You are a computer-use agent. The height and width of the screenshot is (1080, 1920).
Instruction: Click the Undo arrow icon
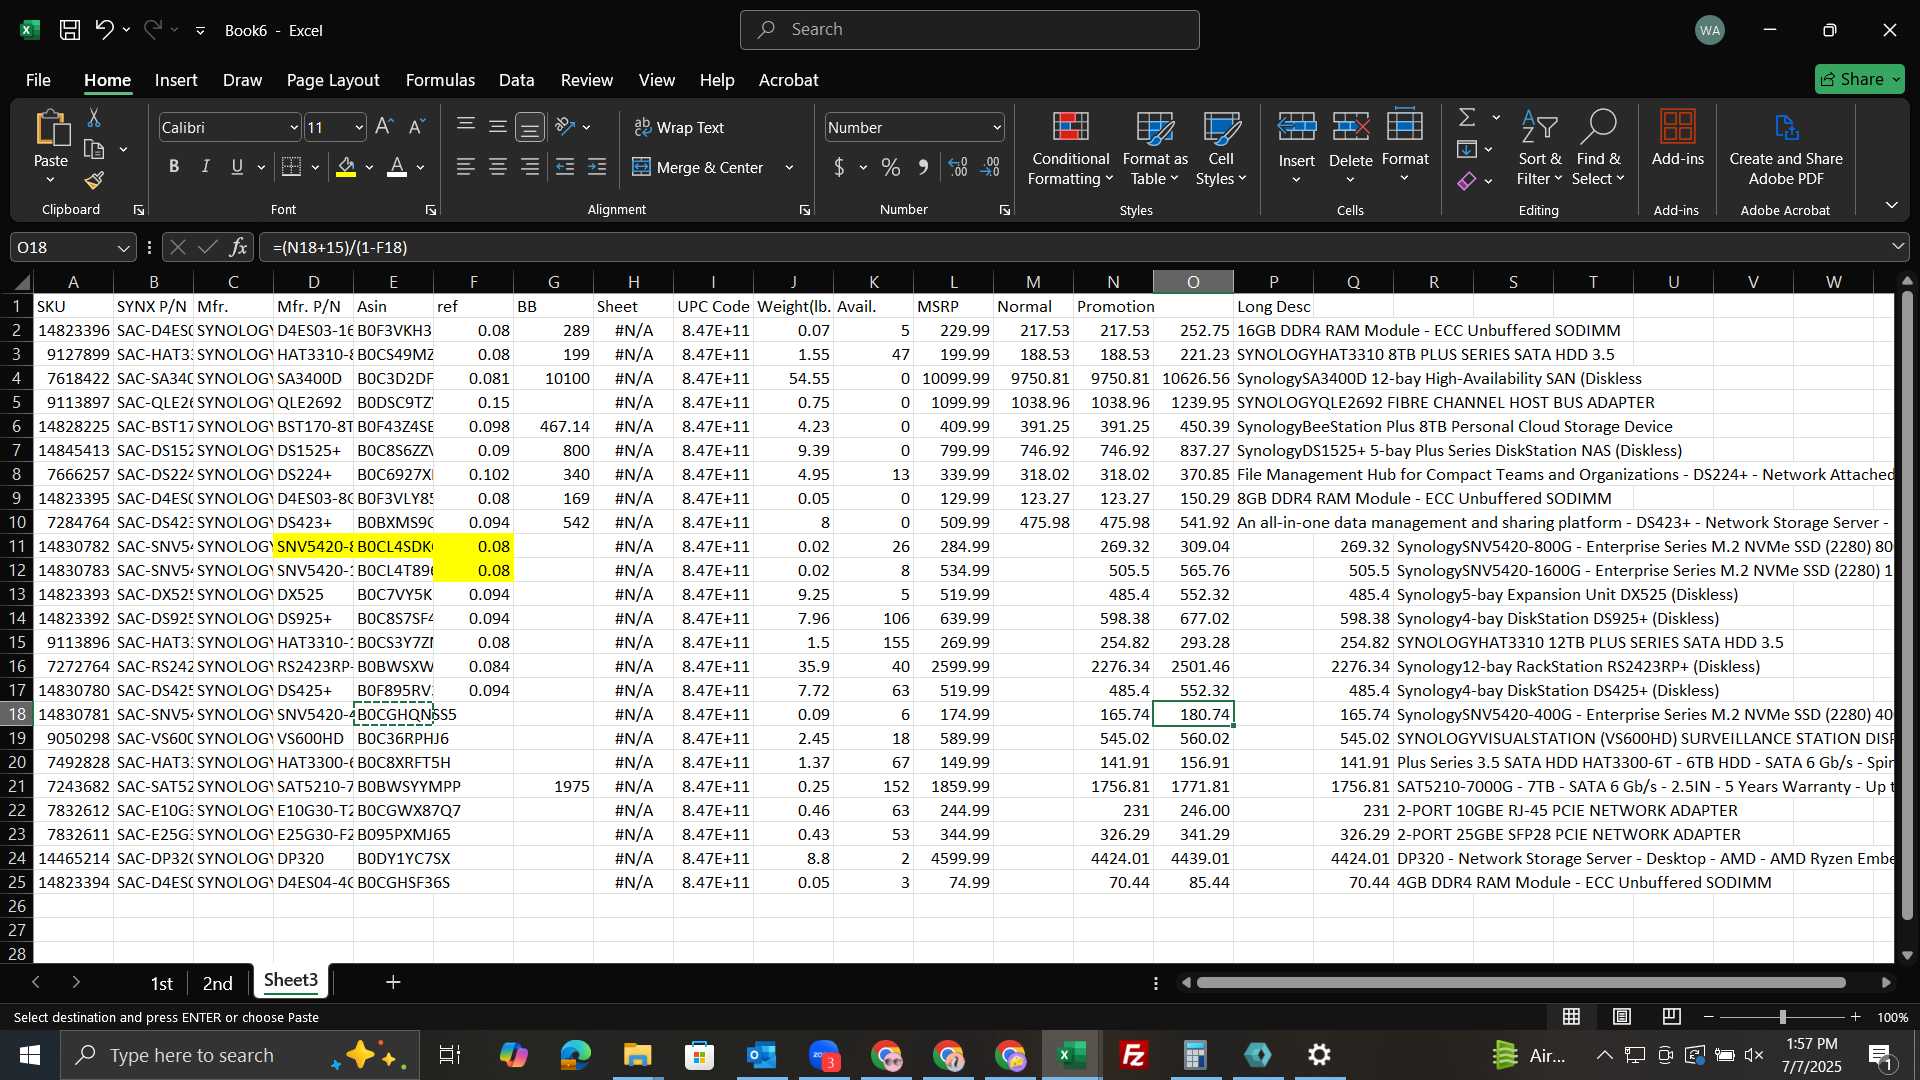point(104,30)
